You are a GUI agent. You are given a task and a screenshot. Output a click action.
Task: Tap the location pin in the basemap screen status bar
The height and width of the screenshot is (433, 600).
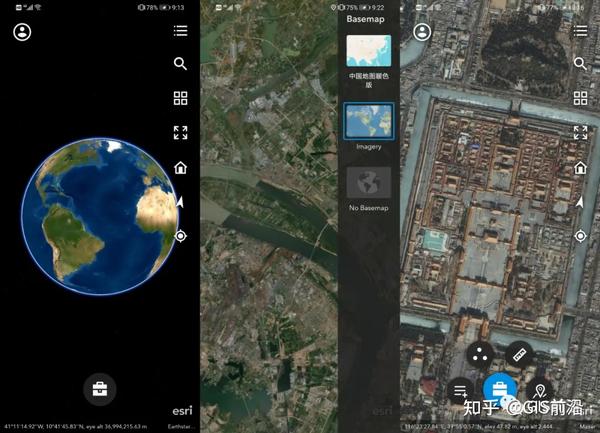pos(333,7)
